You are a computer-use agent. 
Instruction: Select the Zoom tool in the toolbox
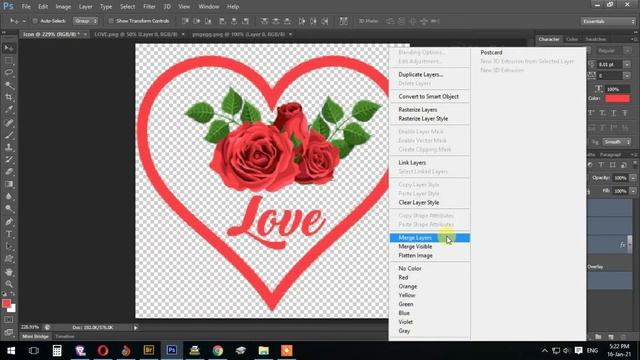click(9, 284)
